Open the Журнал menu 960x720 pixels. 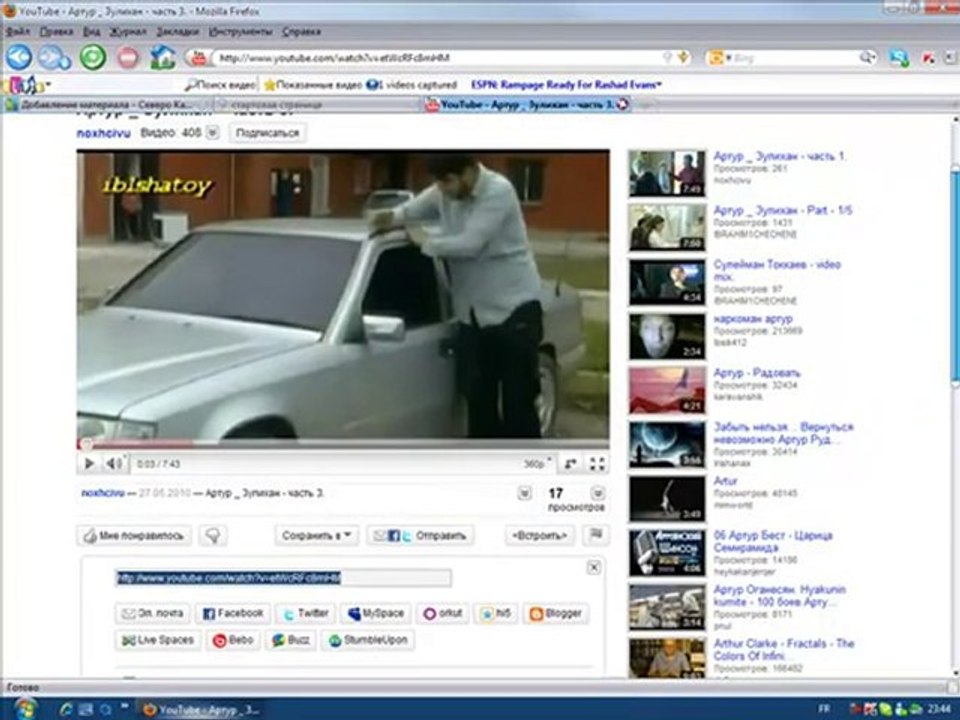click(128, 32)
